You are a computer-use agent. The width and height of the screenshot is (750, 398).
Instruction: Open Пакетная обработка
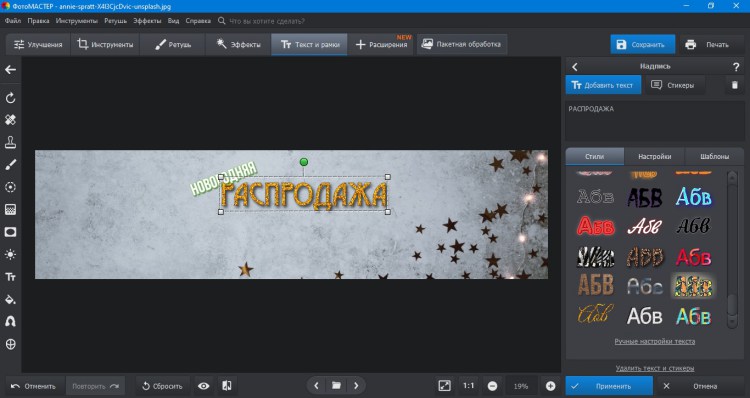pyautogui.click(x=461, y=44)
